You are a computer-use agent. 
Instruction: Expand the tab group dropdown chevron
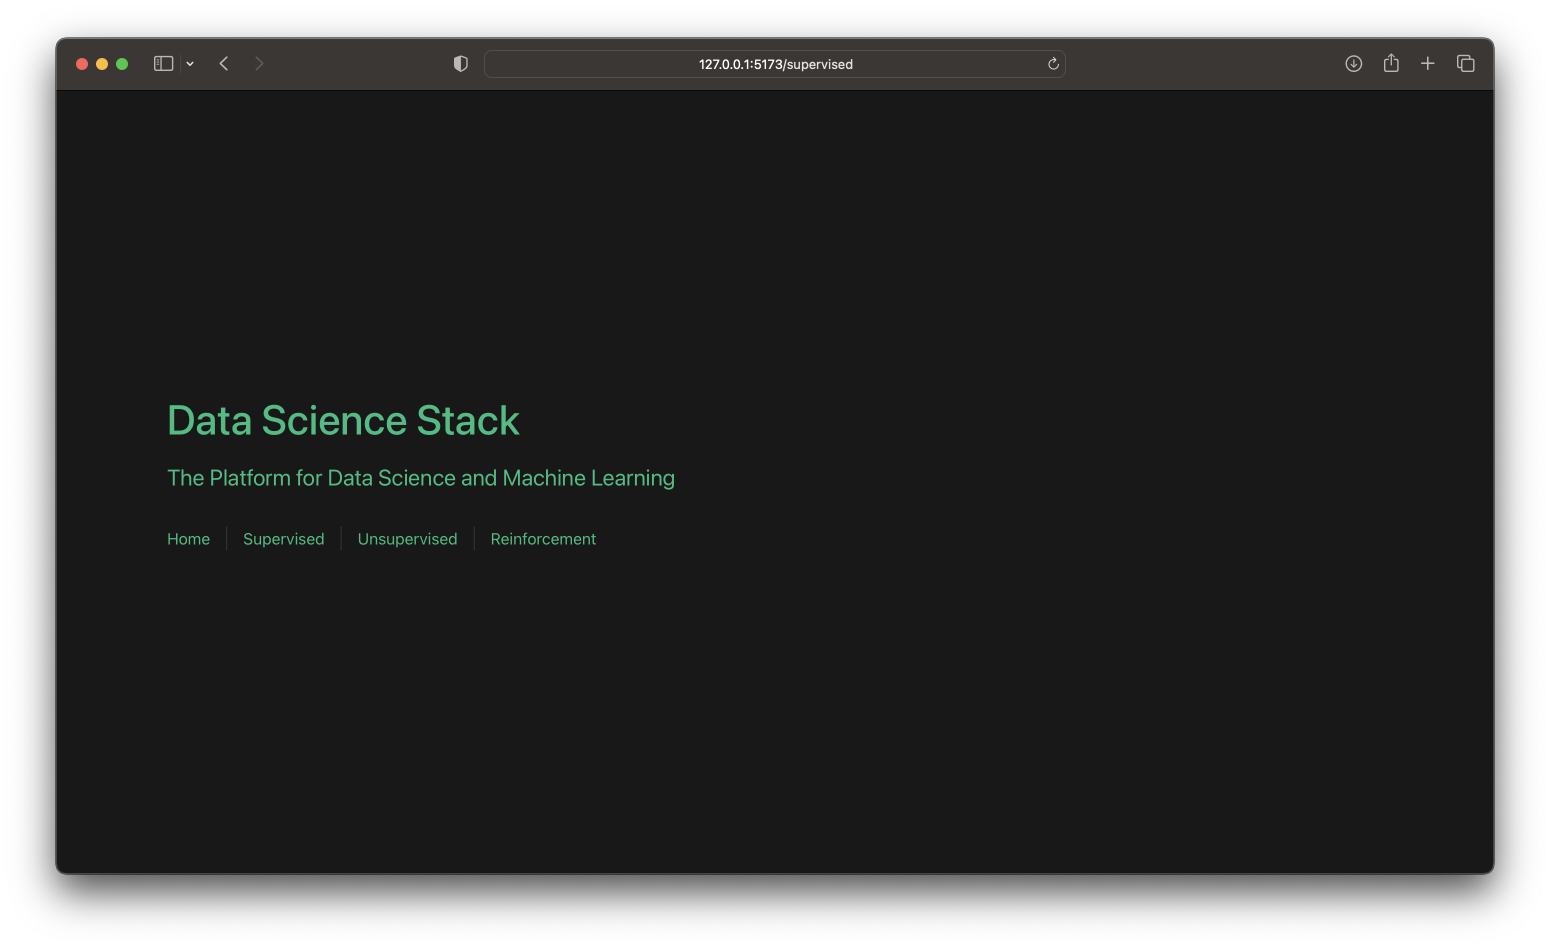point(190,64)
